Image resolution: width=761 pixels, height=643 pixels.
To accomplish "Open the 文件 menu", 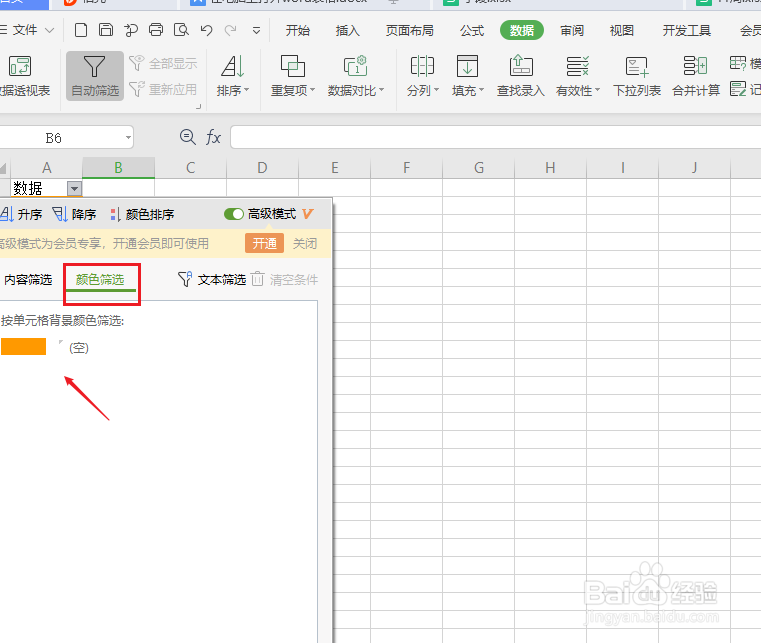I will point(27,30).
